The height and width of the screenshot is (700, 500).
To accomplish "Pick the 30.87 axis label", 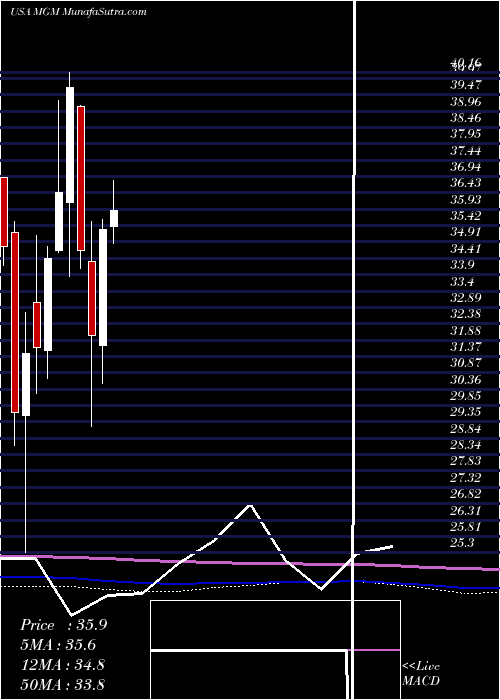I will (x=466, y=363).
